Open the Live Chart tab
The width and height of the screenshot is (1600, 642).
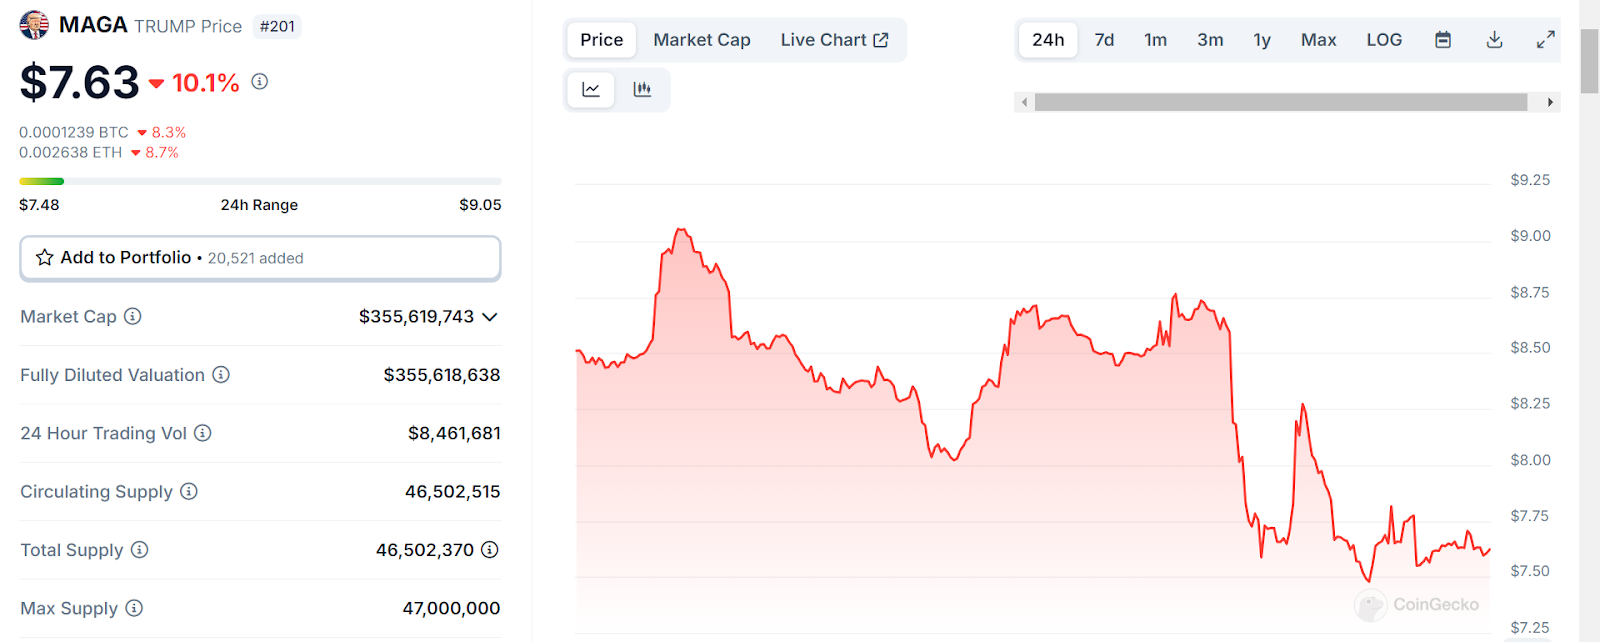coord(834,40)
